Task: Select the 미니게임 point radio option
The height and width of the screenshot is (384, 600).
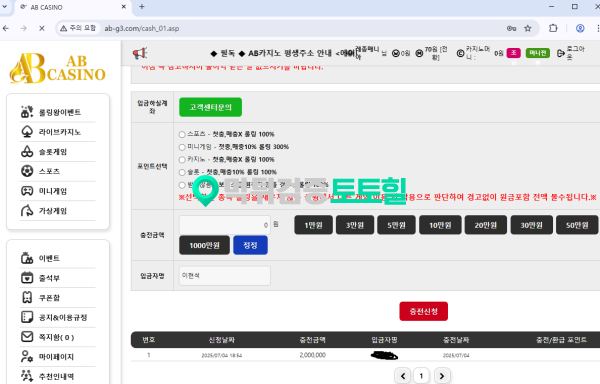Action: [182, 147]
